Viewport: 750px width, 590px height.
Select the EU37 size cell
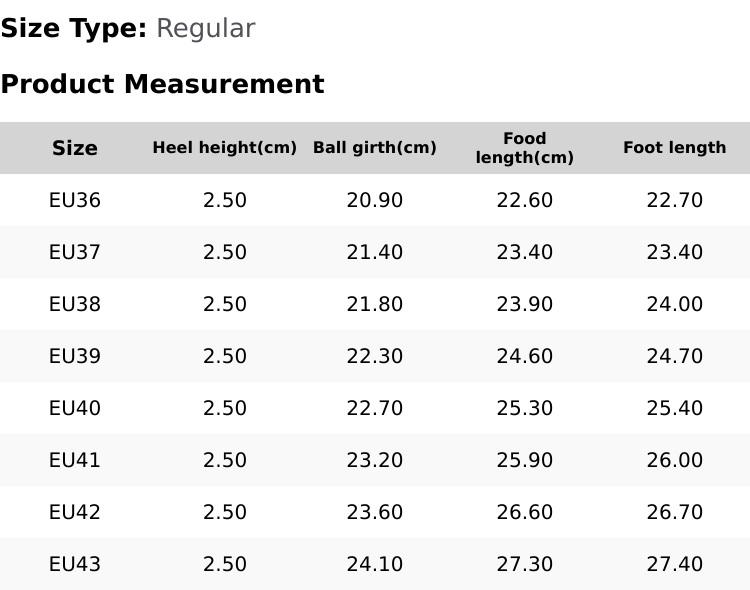click(75, 252)
